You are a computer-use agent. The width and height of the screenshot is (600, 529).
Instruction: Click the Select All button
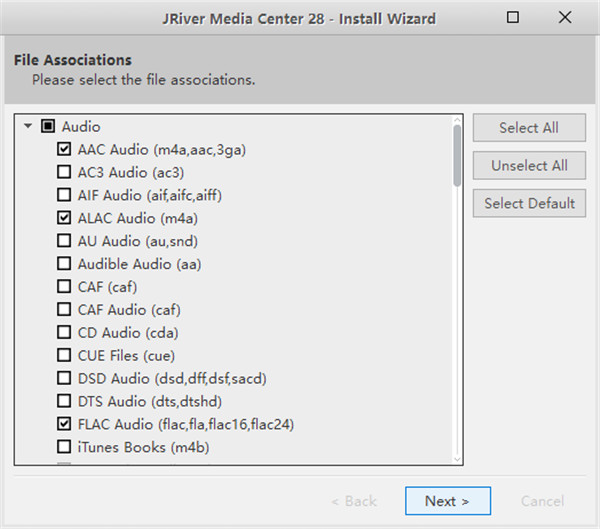529,128
